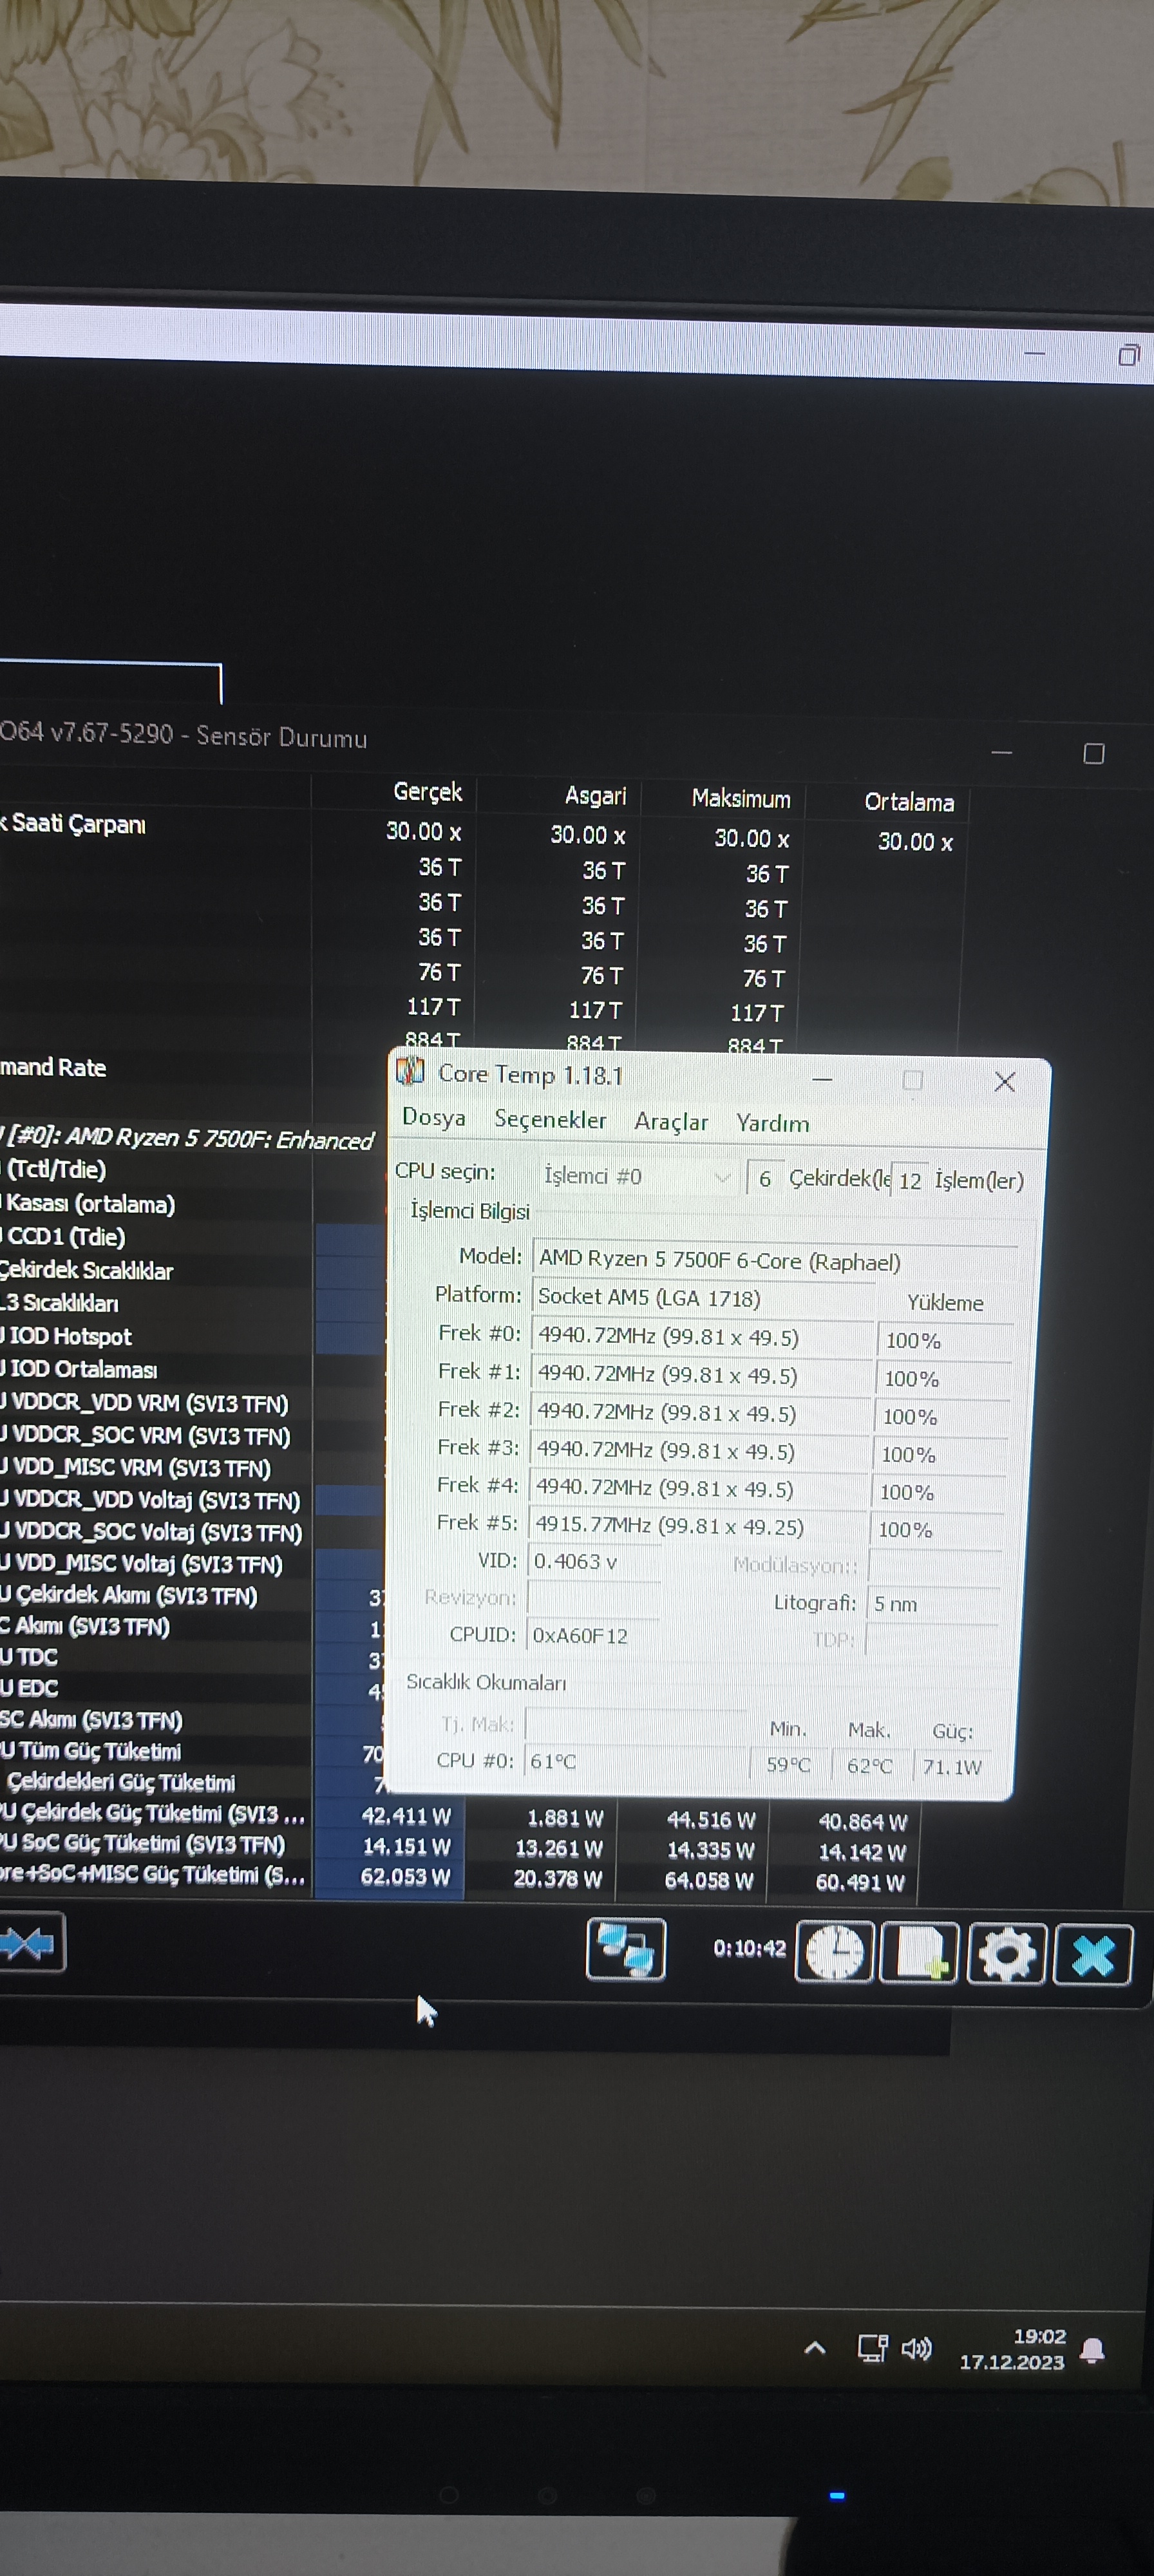Click the Core Temp title bar icon
Image resolution: width=1154 pixels, height=2576 pixels.
pyautogui.click(x=411, y=1071)
